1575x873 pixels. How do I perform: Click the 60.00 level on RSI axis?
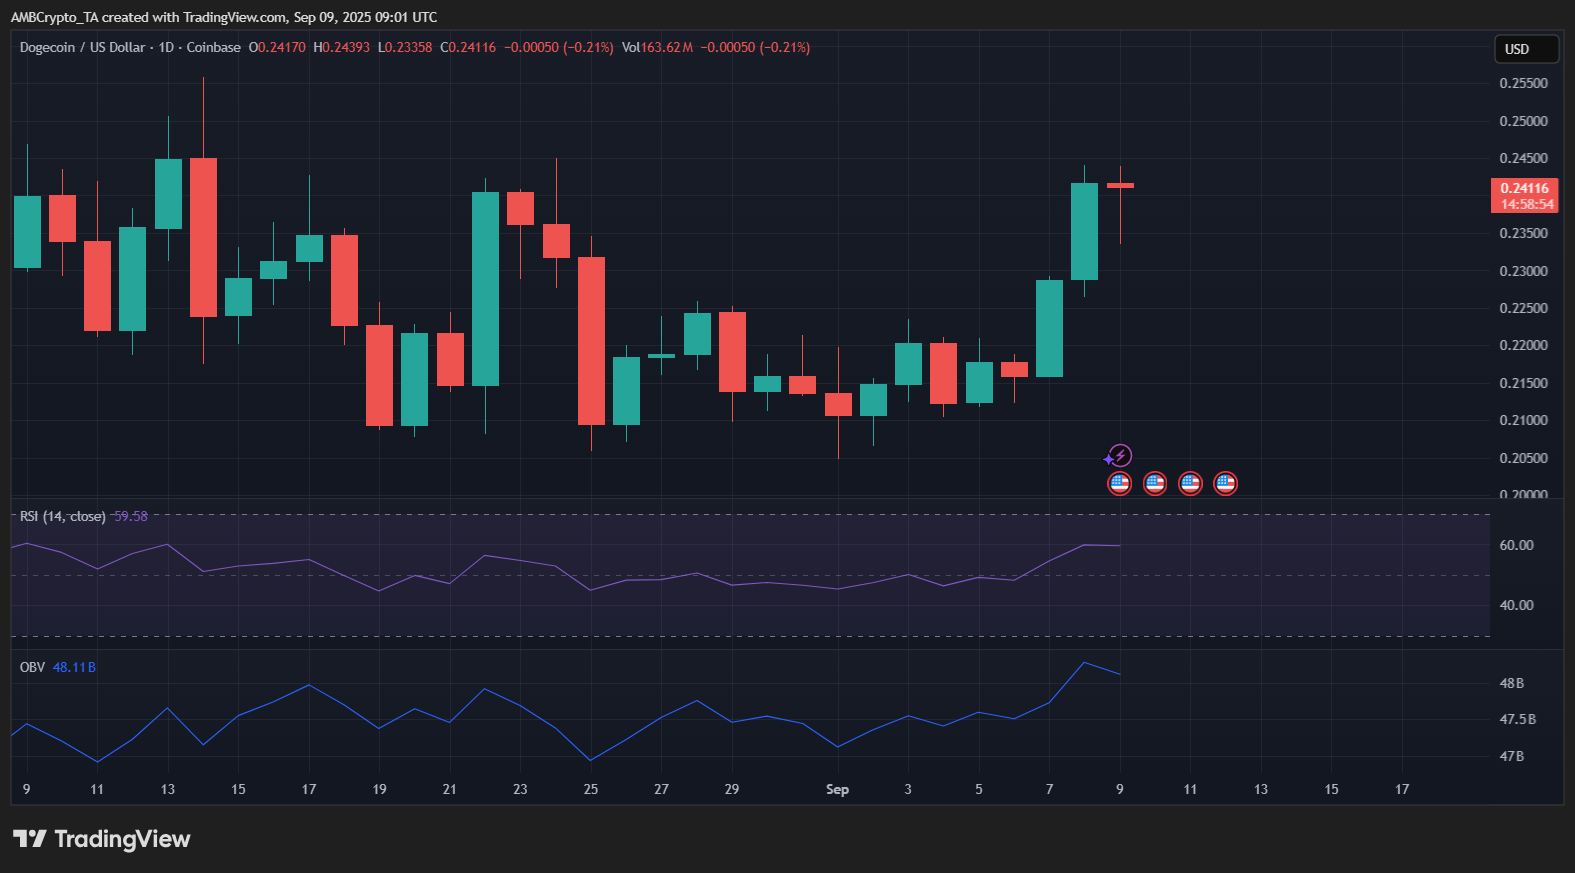pyautogui.click(x=1516, y=545)
